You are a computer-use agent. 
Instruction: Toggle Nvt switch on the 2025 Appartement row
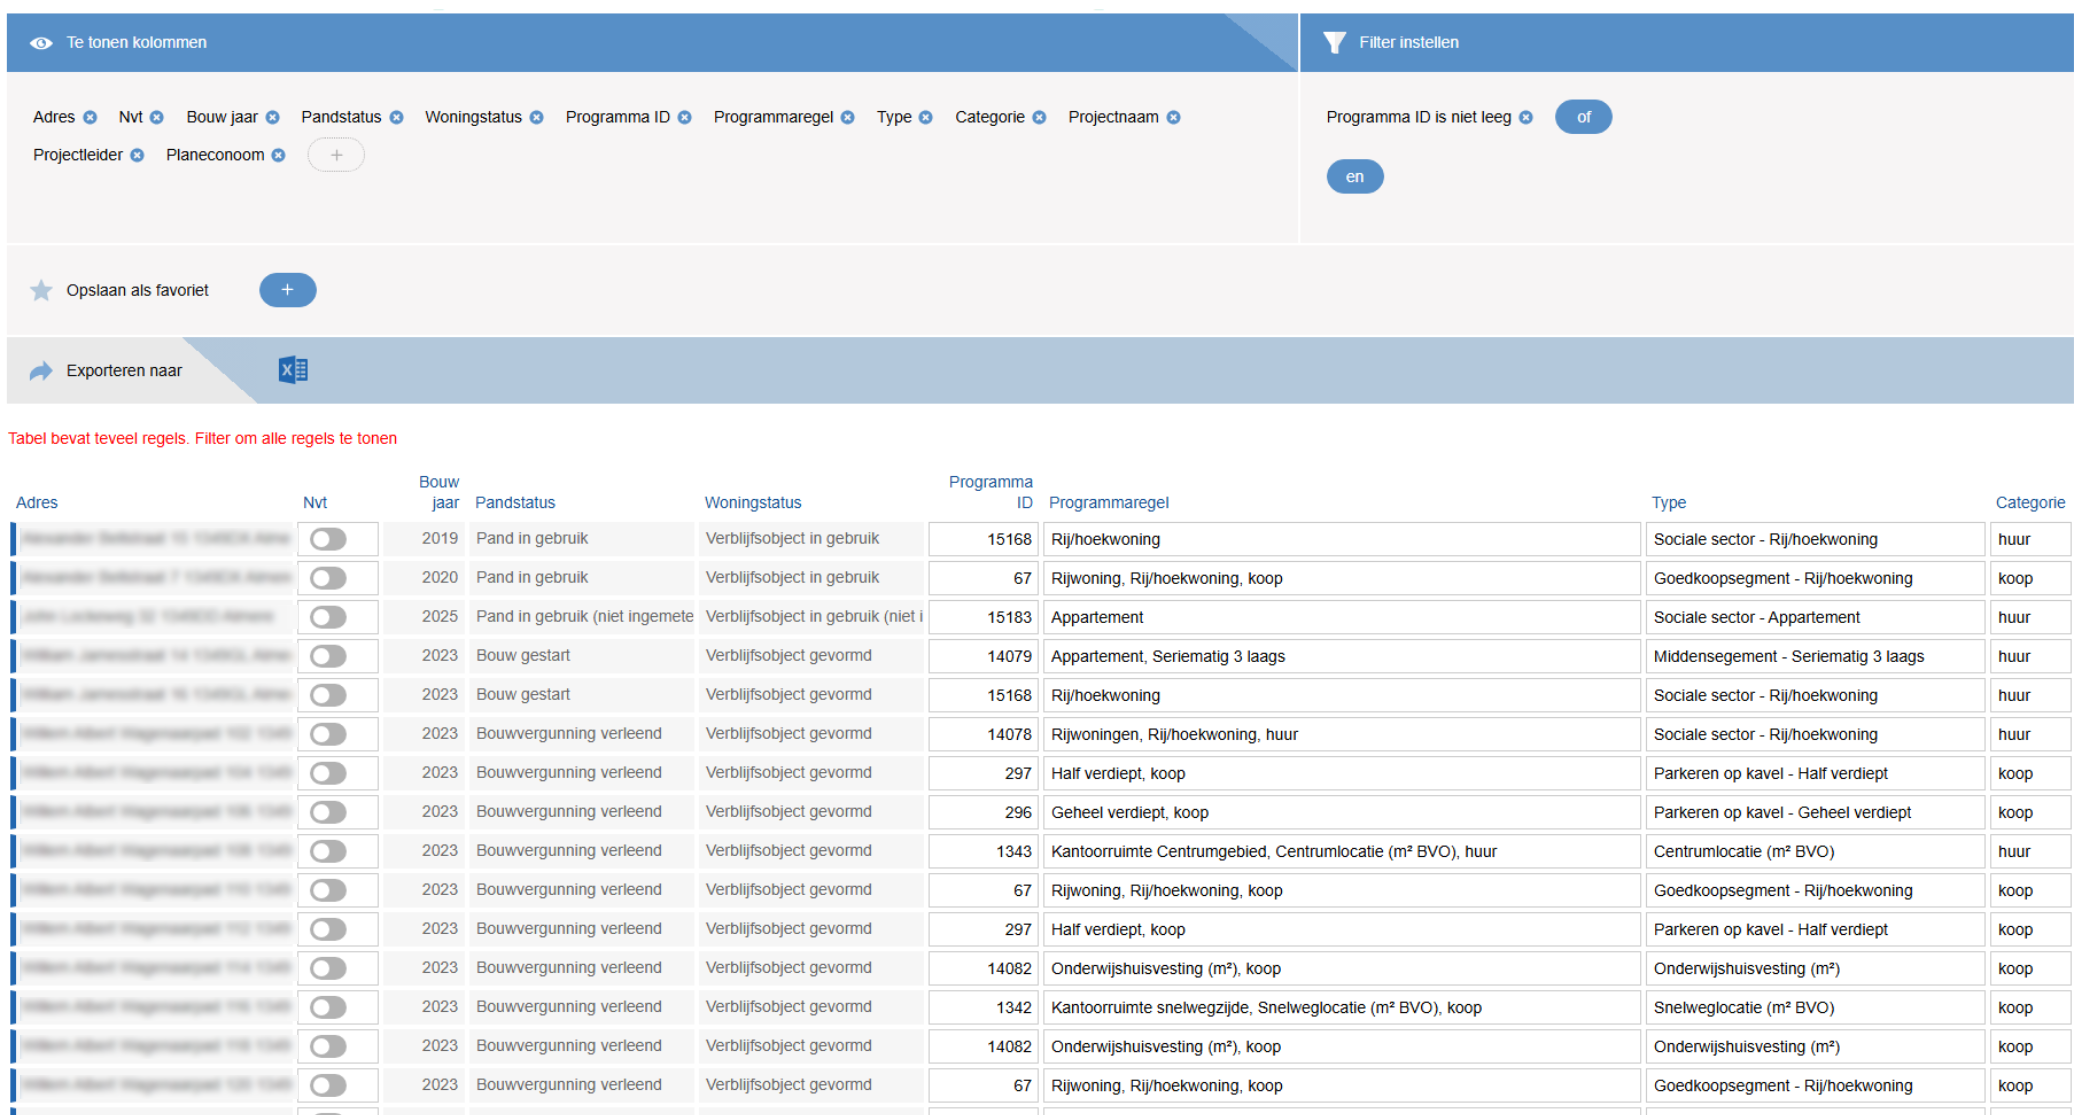(328, 617)
